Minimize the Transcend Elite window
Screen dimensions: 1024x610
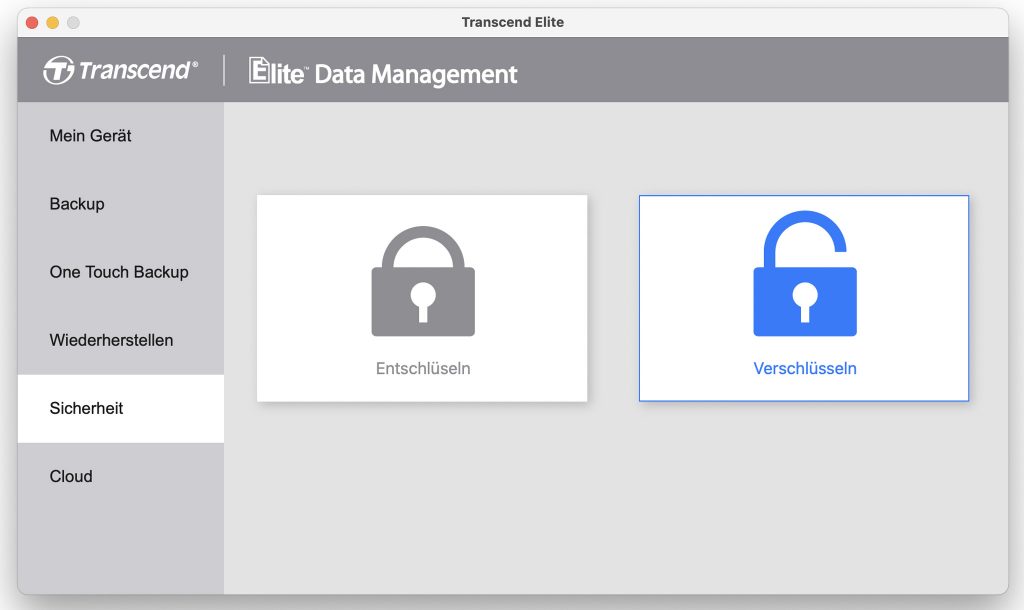coord(53,23)
